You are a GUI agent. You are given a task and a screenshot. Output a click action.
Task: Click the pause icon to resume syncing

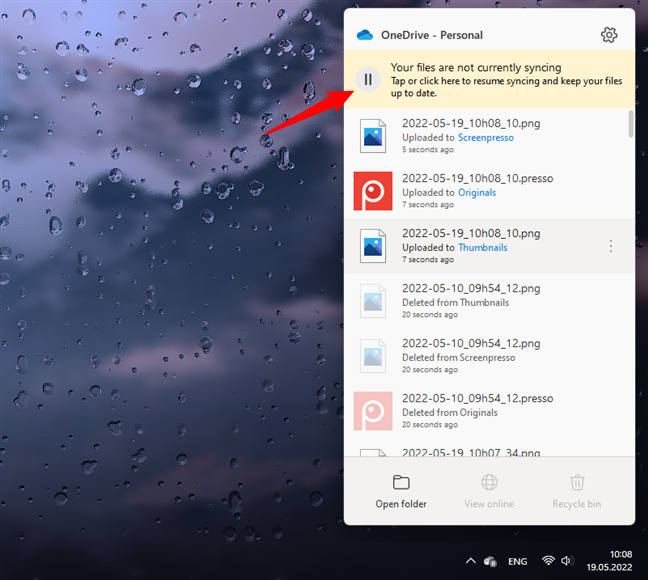pyautogui.click(x=368, y=79)
